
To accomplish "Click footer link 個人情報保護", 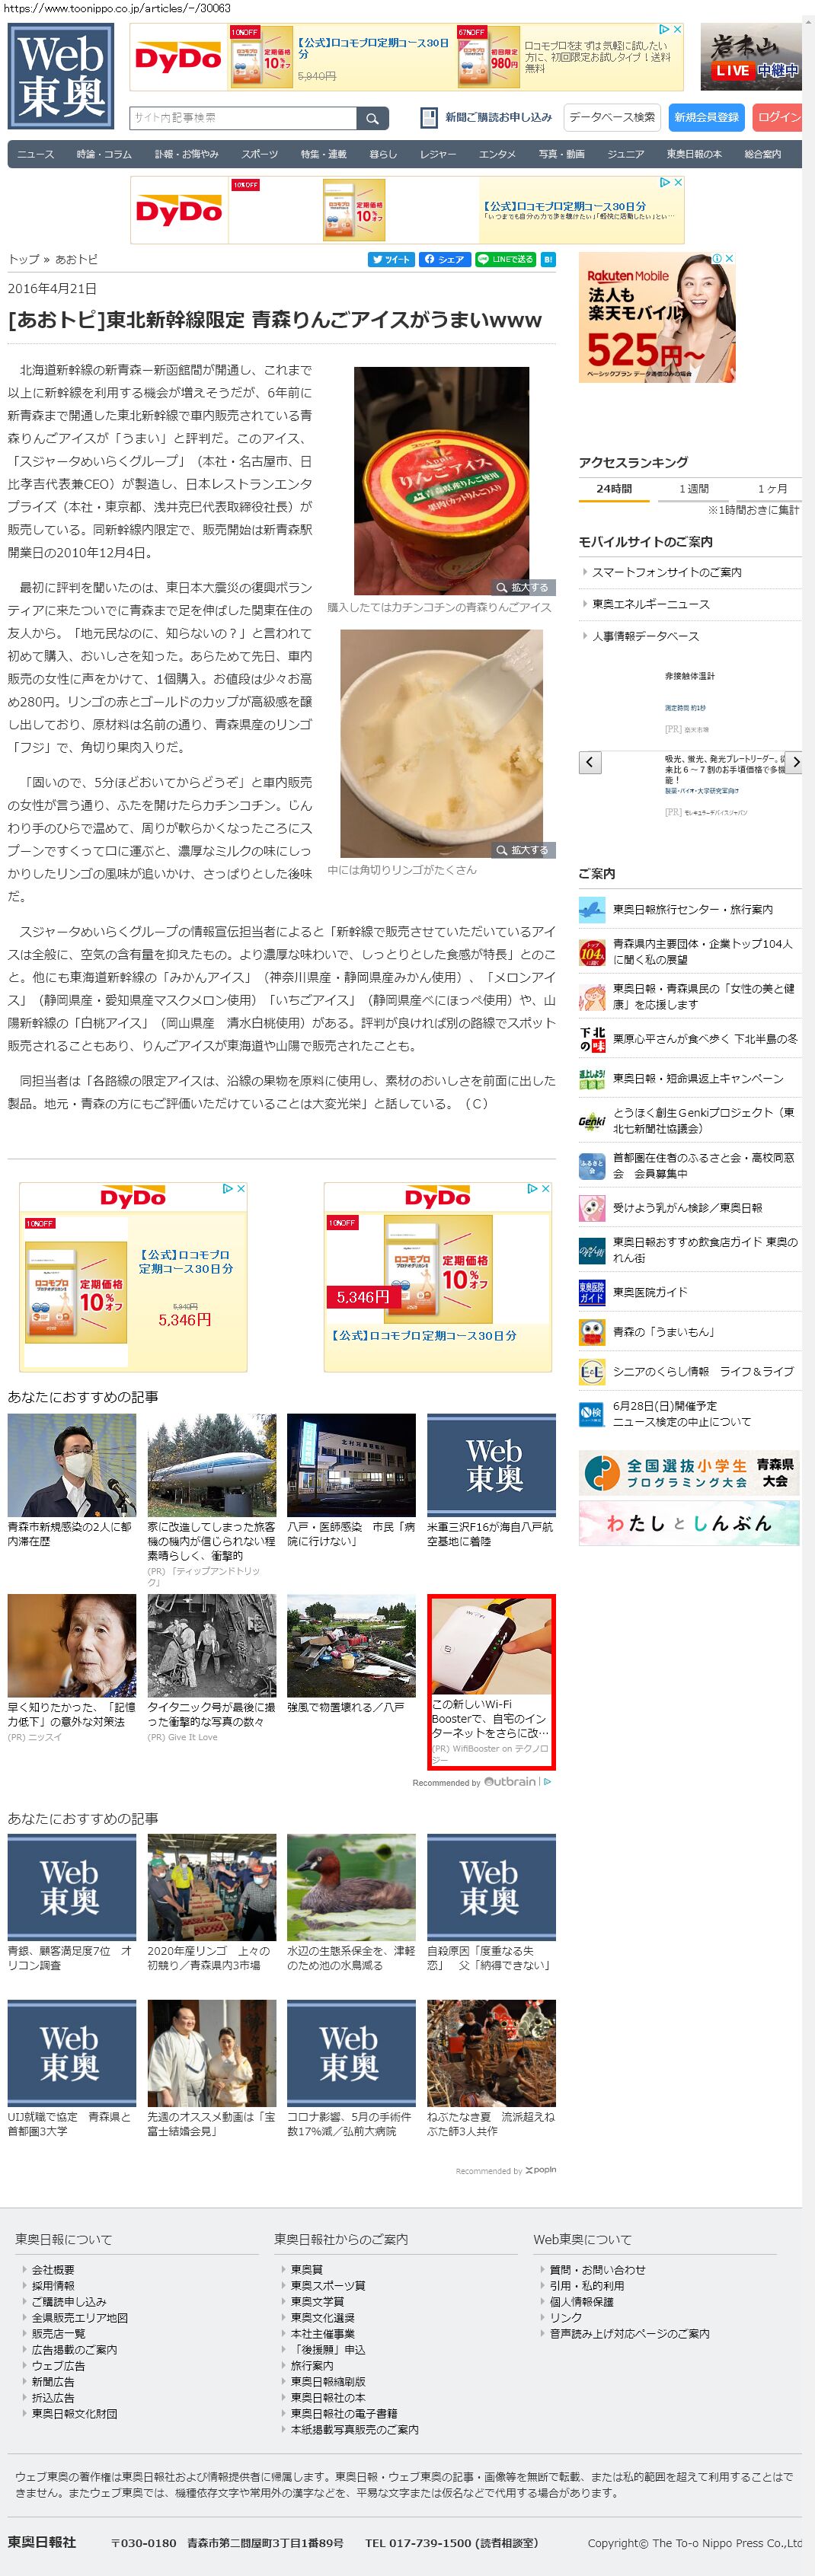I will (x=582, y=2302).
